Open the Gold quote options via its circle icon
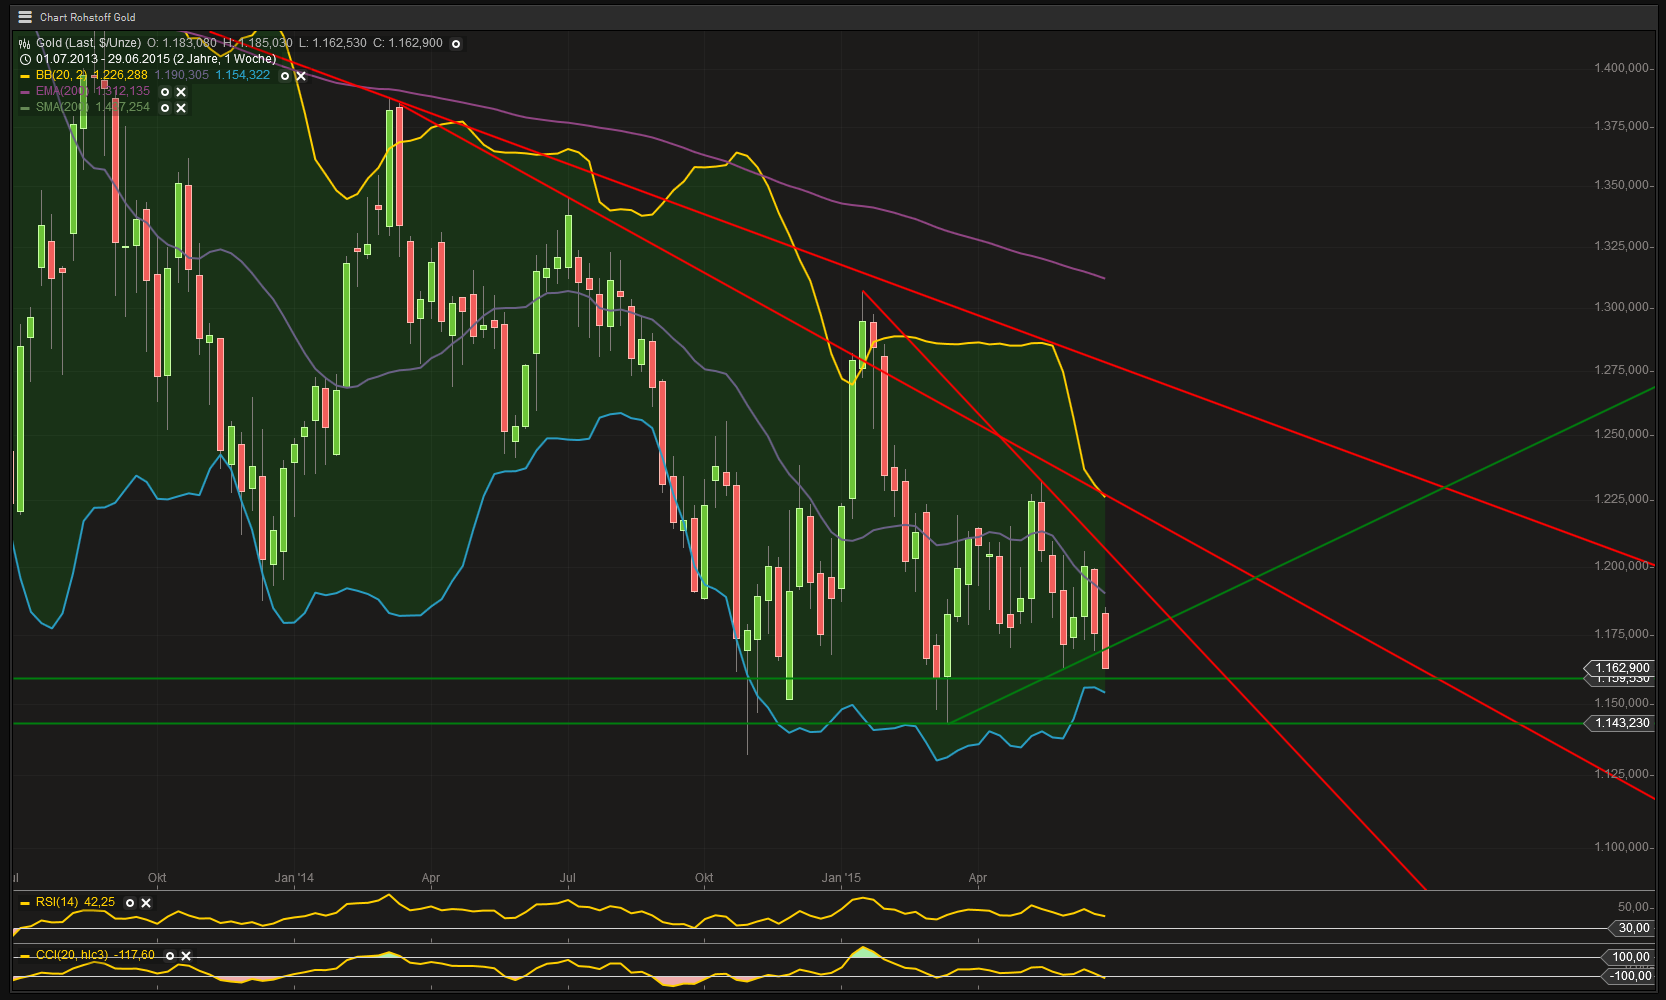The width and height of the screenshot is (1666, 1000). [x=455, y=43]
